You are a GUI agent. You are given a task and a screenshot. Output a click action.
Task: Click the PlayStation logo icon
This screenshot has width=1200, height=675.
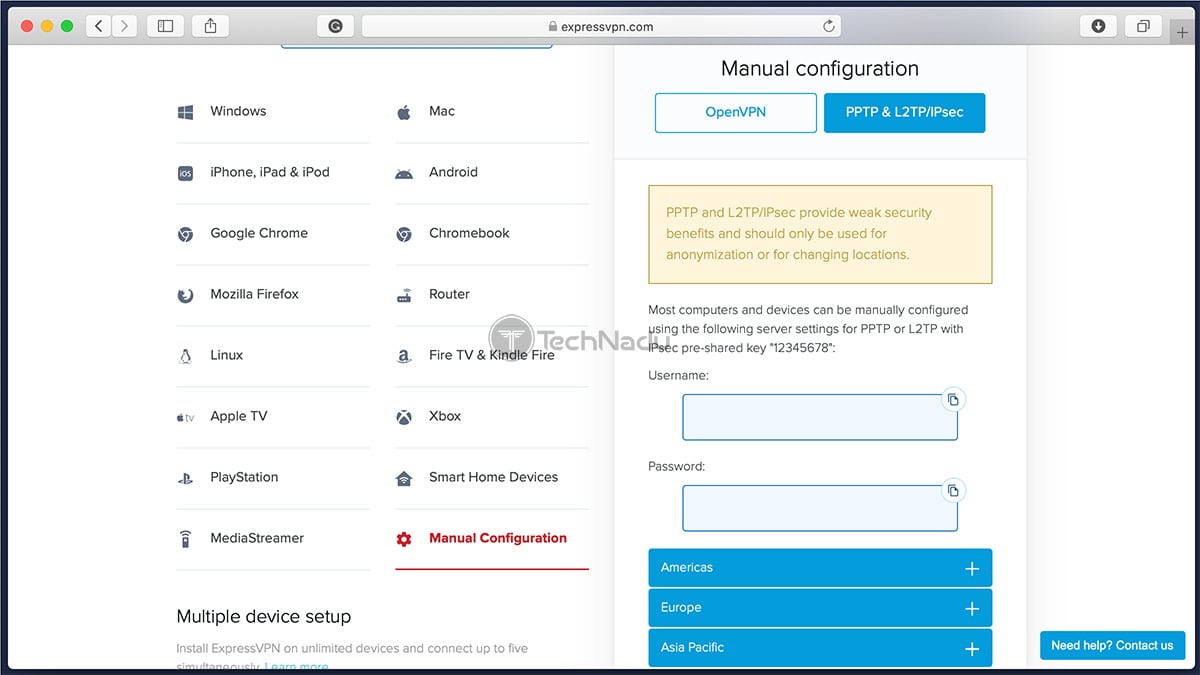pyautogui.click(x=185, y=478)
